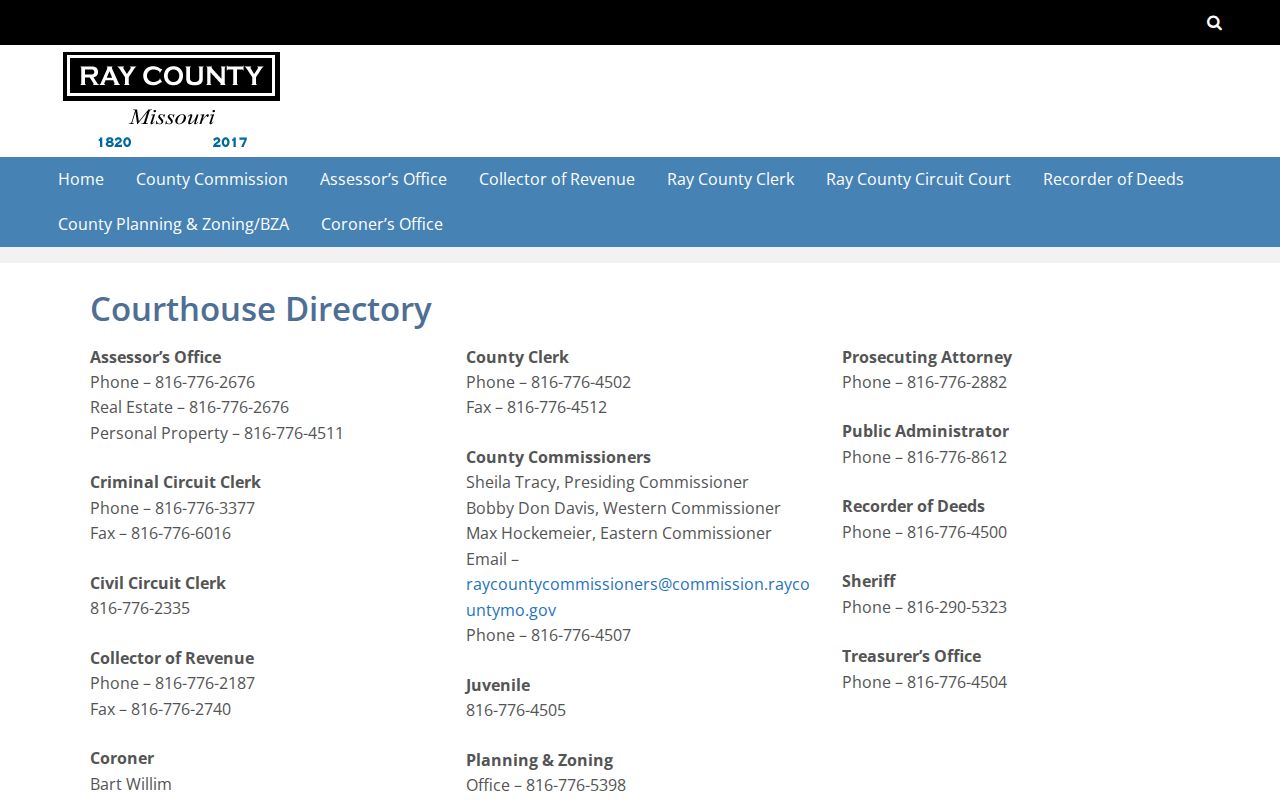This screenshot has height=800, width=1280.
Task: Select phone number 816-776-2335
Action: pos(140,608)
